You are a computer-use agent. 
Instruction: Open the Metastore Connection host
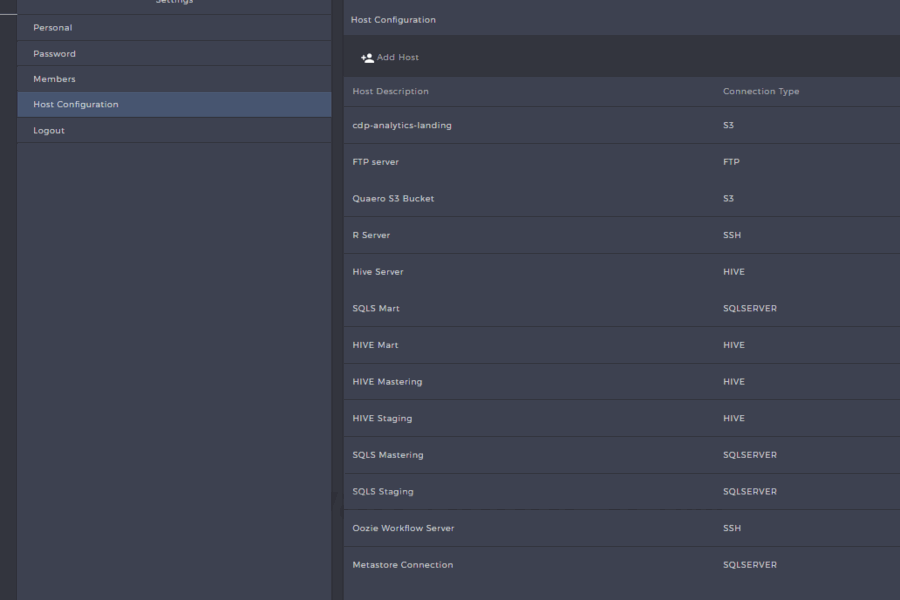403,565
